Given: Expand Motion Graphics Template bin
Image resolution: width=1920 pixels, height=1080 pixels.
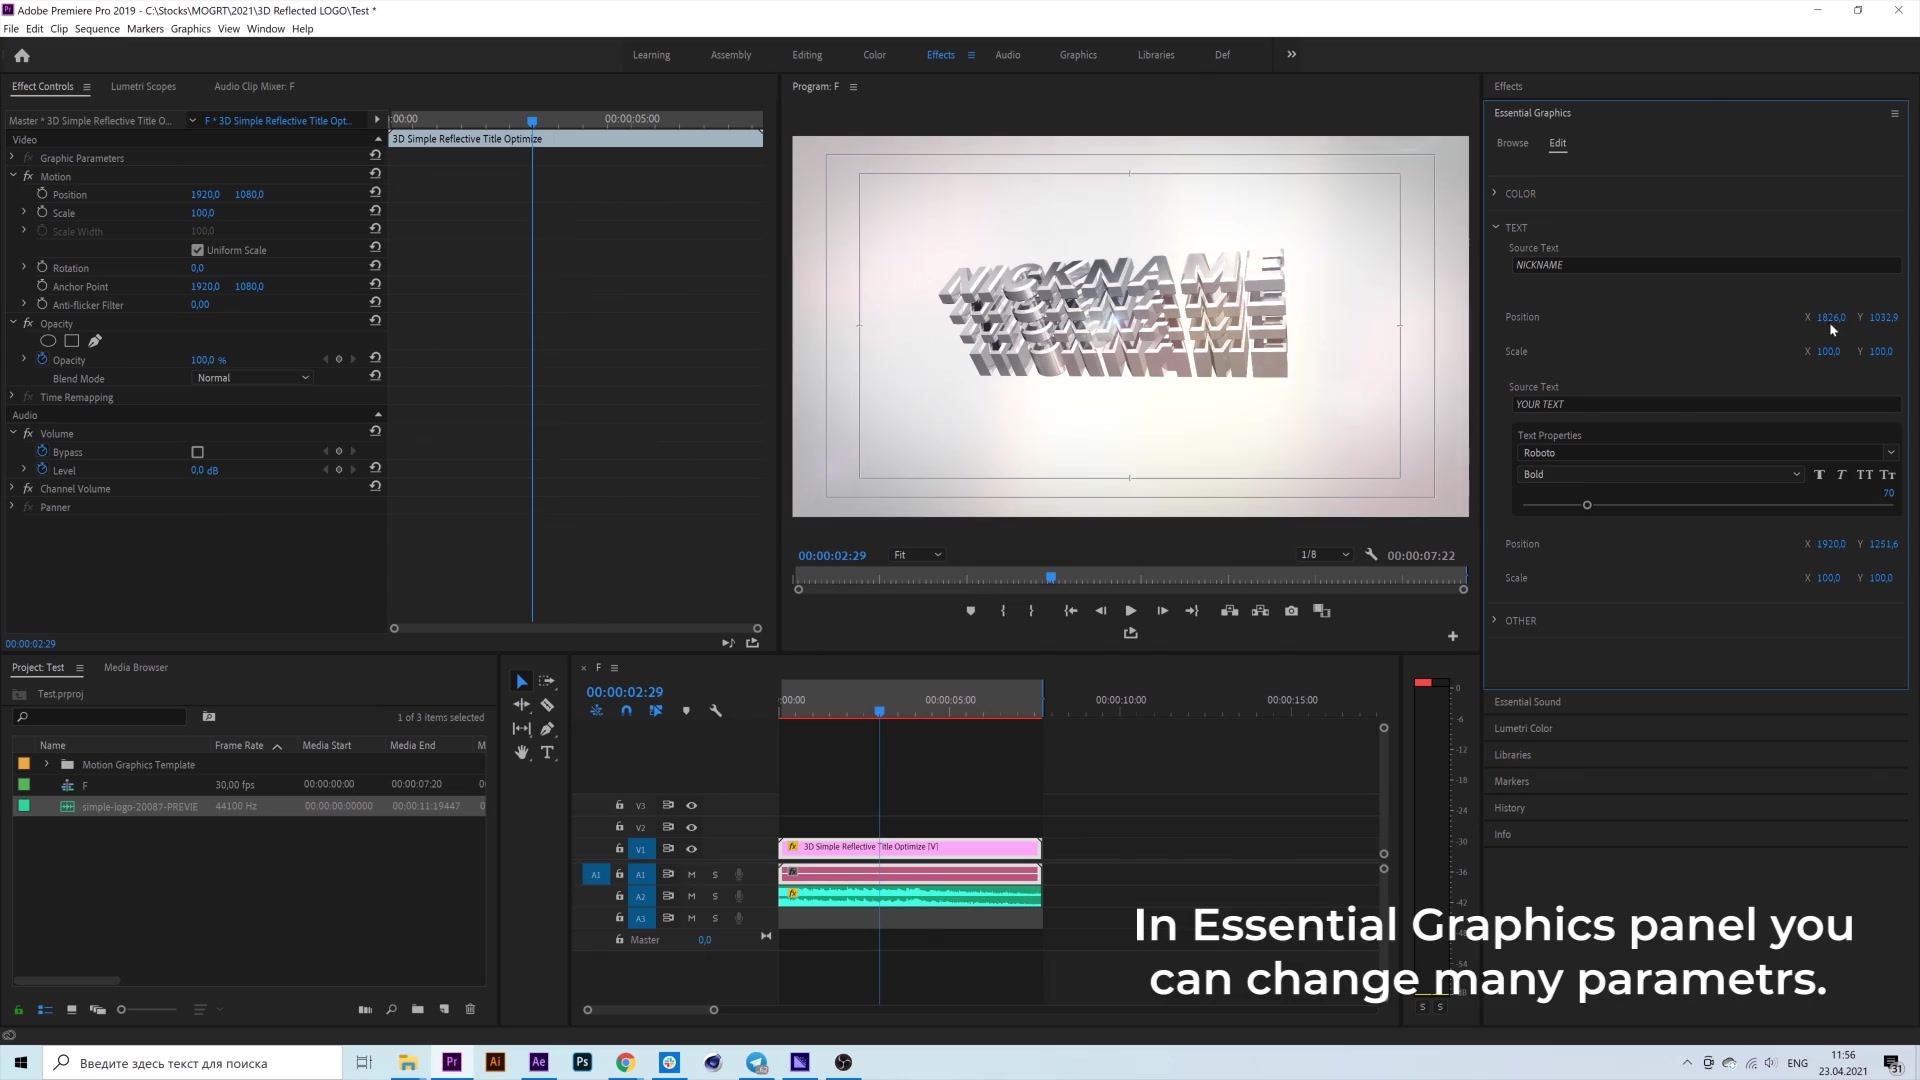Looking at the screenshot, I should point(46,764).
